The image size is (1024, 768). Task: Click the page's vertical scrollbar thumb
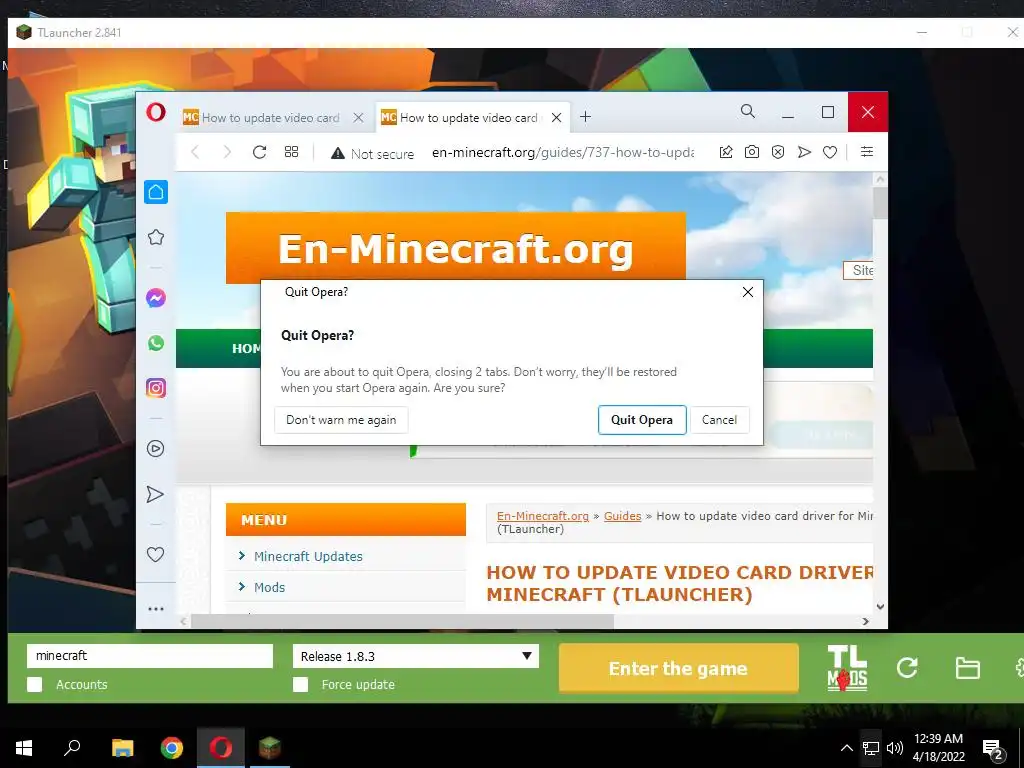coord(880,203)
